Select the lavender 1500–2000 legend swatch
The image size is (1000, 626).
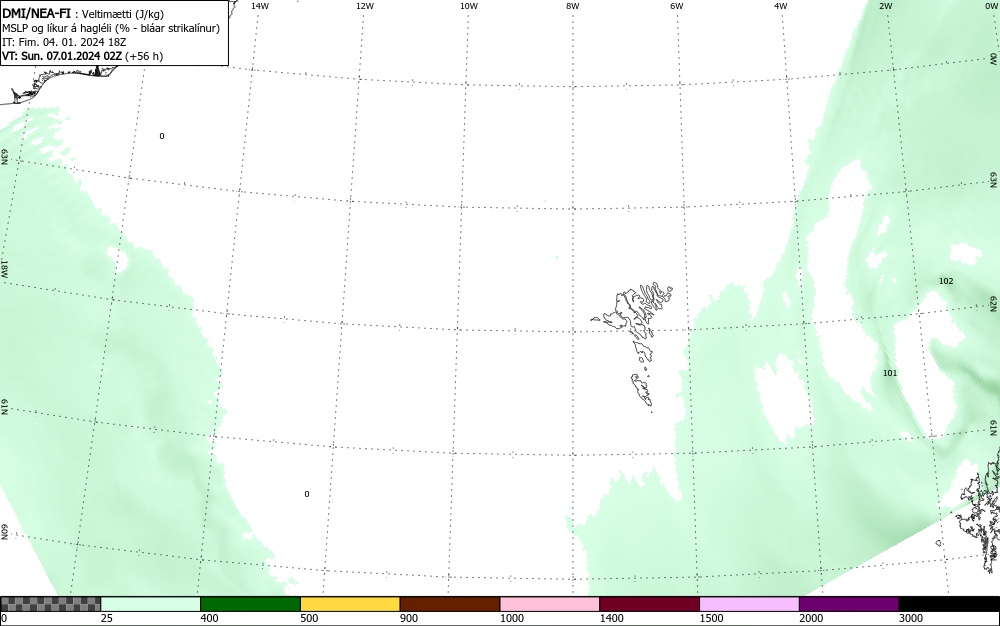749,604
